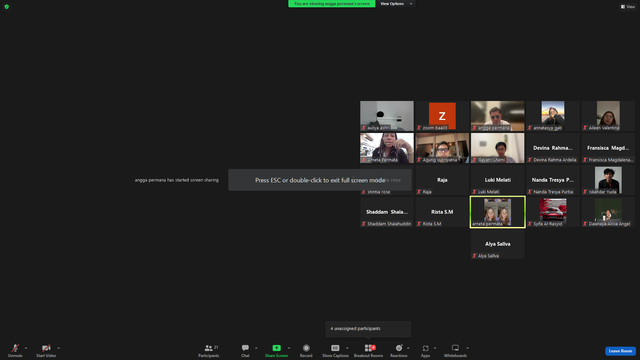
Task: Open Whiteboards
Action: click(455, 350)
